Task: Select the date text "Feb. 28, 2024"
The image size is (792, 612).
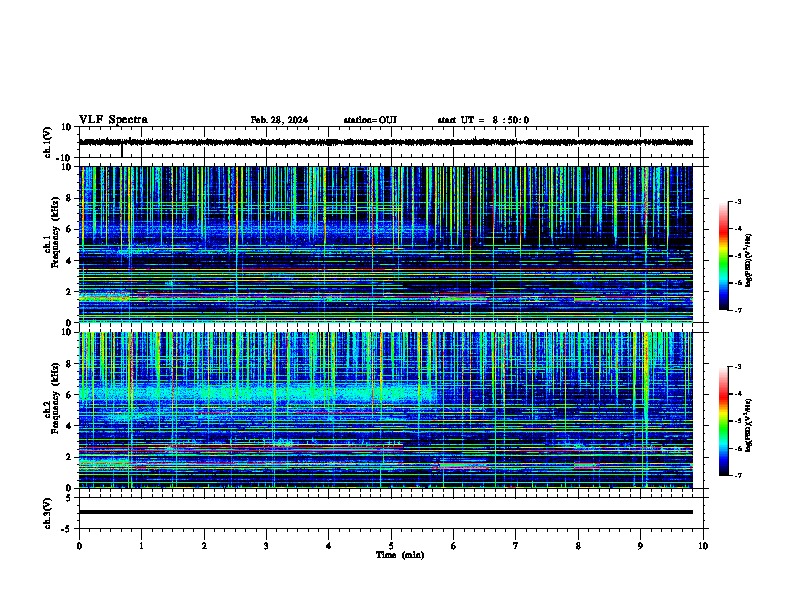Action: click(279, 120)
